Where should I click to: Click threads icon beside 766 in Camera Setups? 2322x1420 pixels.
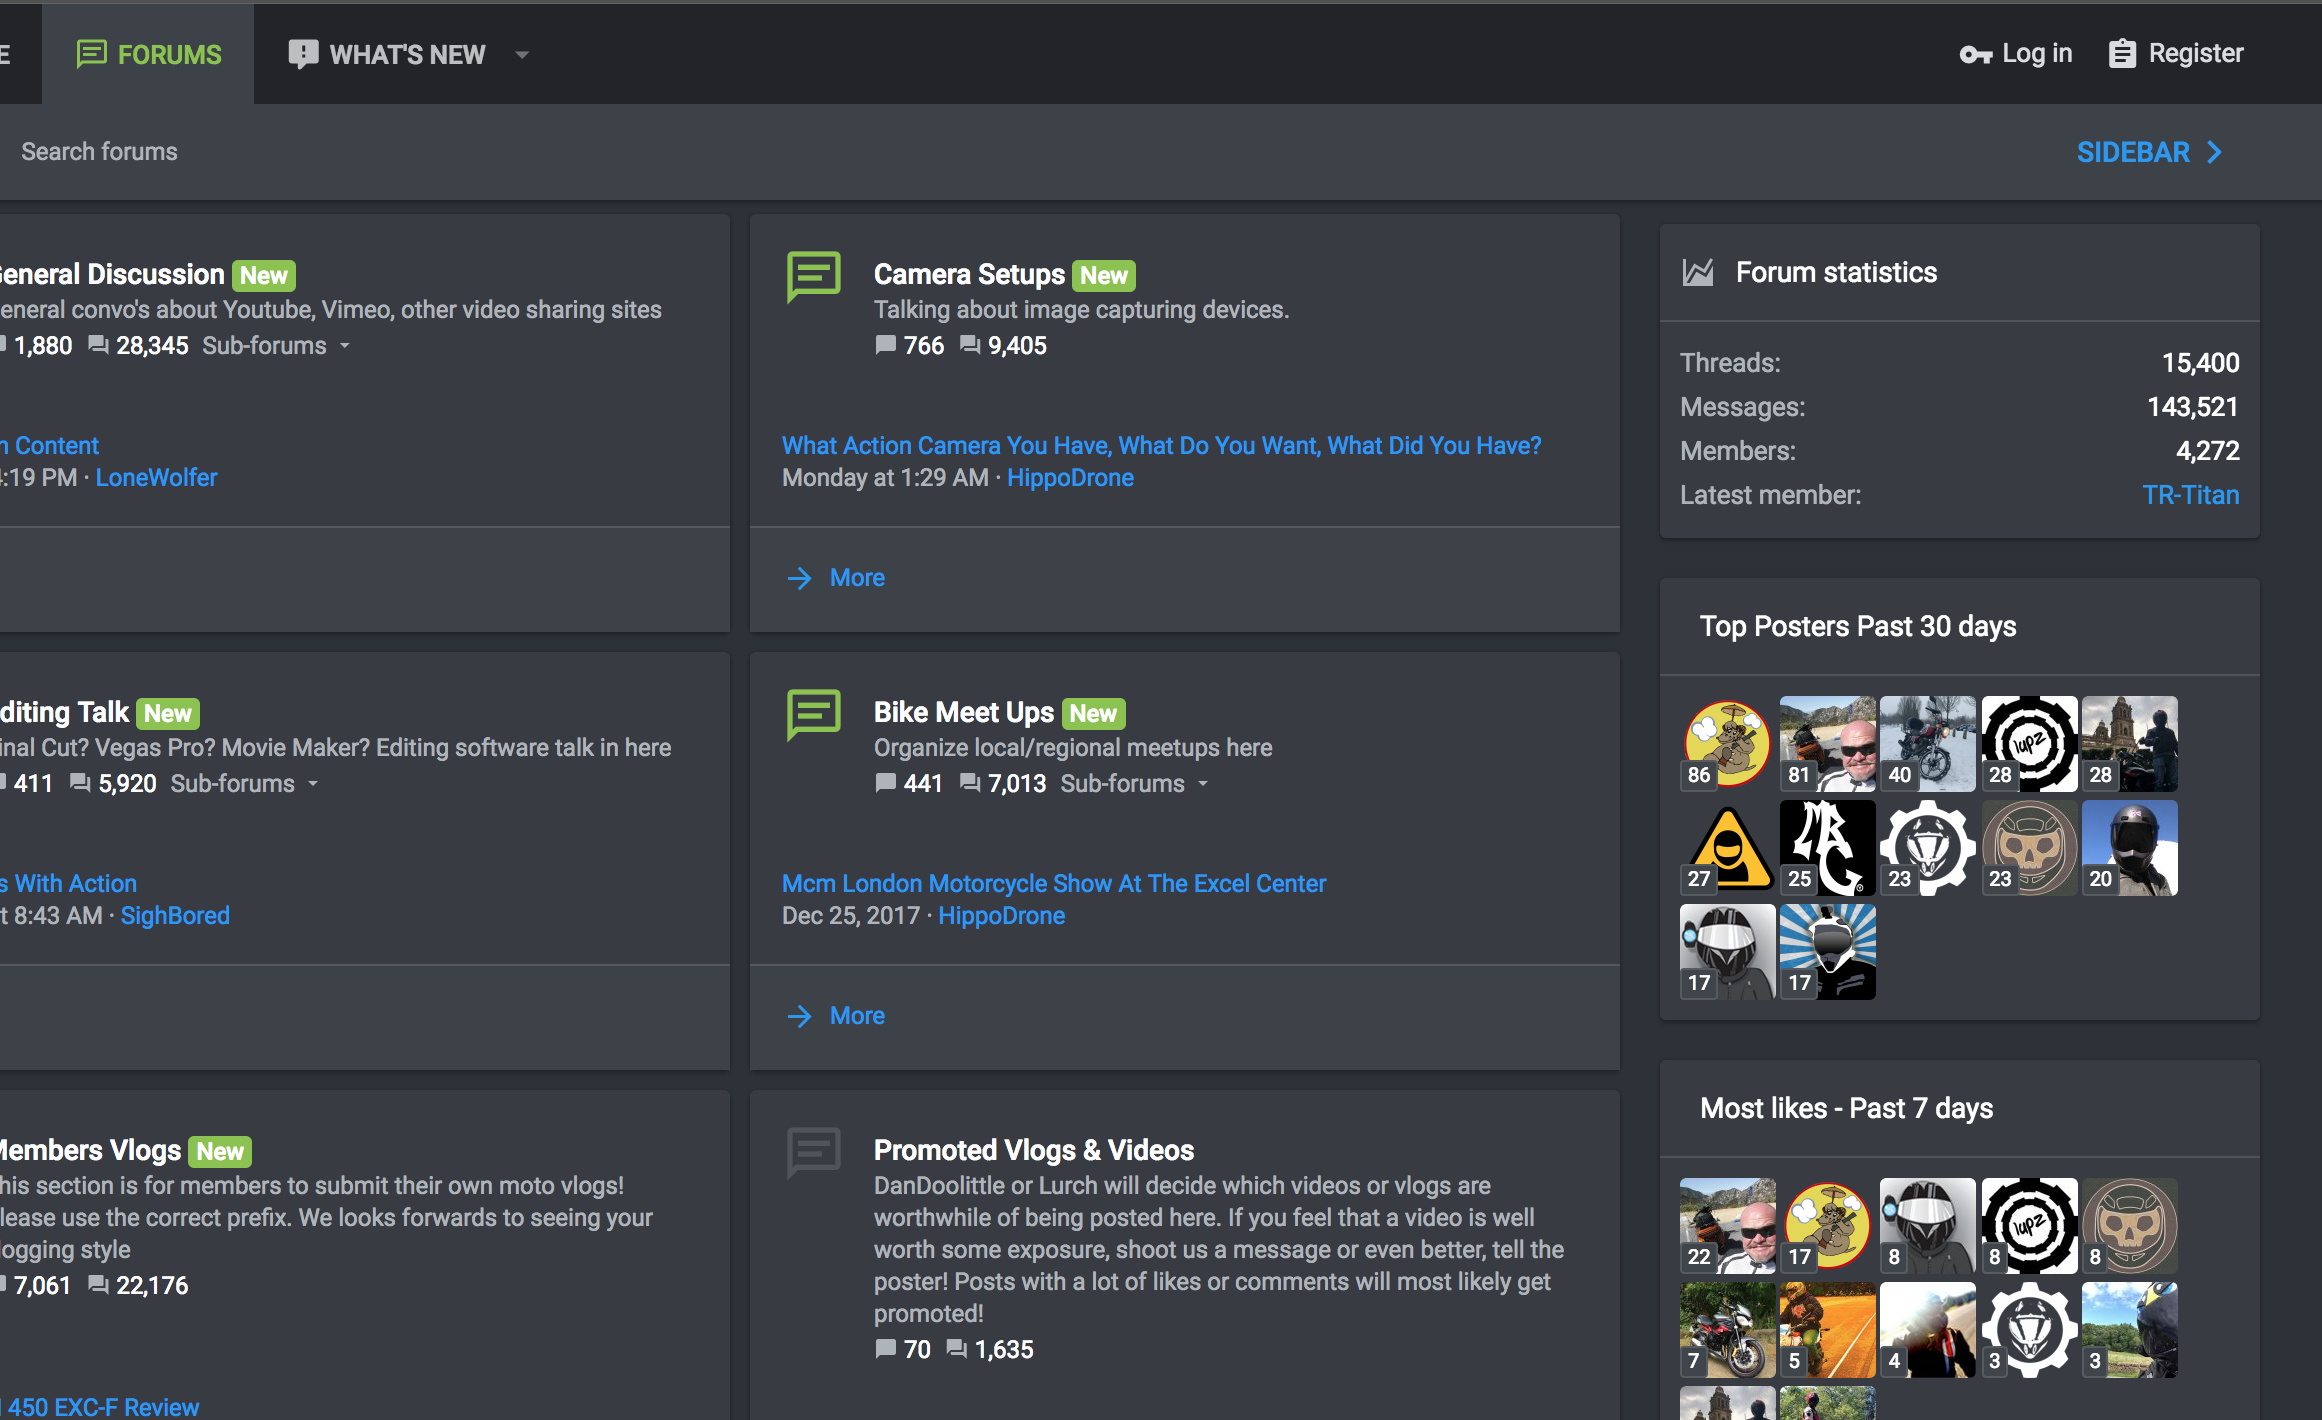pyautogui.click(x=885, y=345)
